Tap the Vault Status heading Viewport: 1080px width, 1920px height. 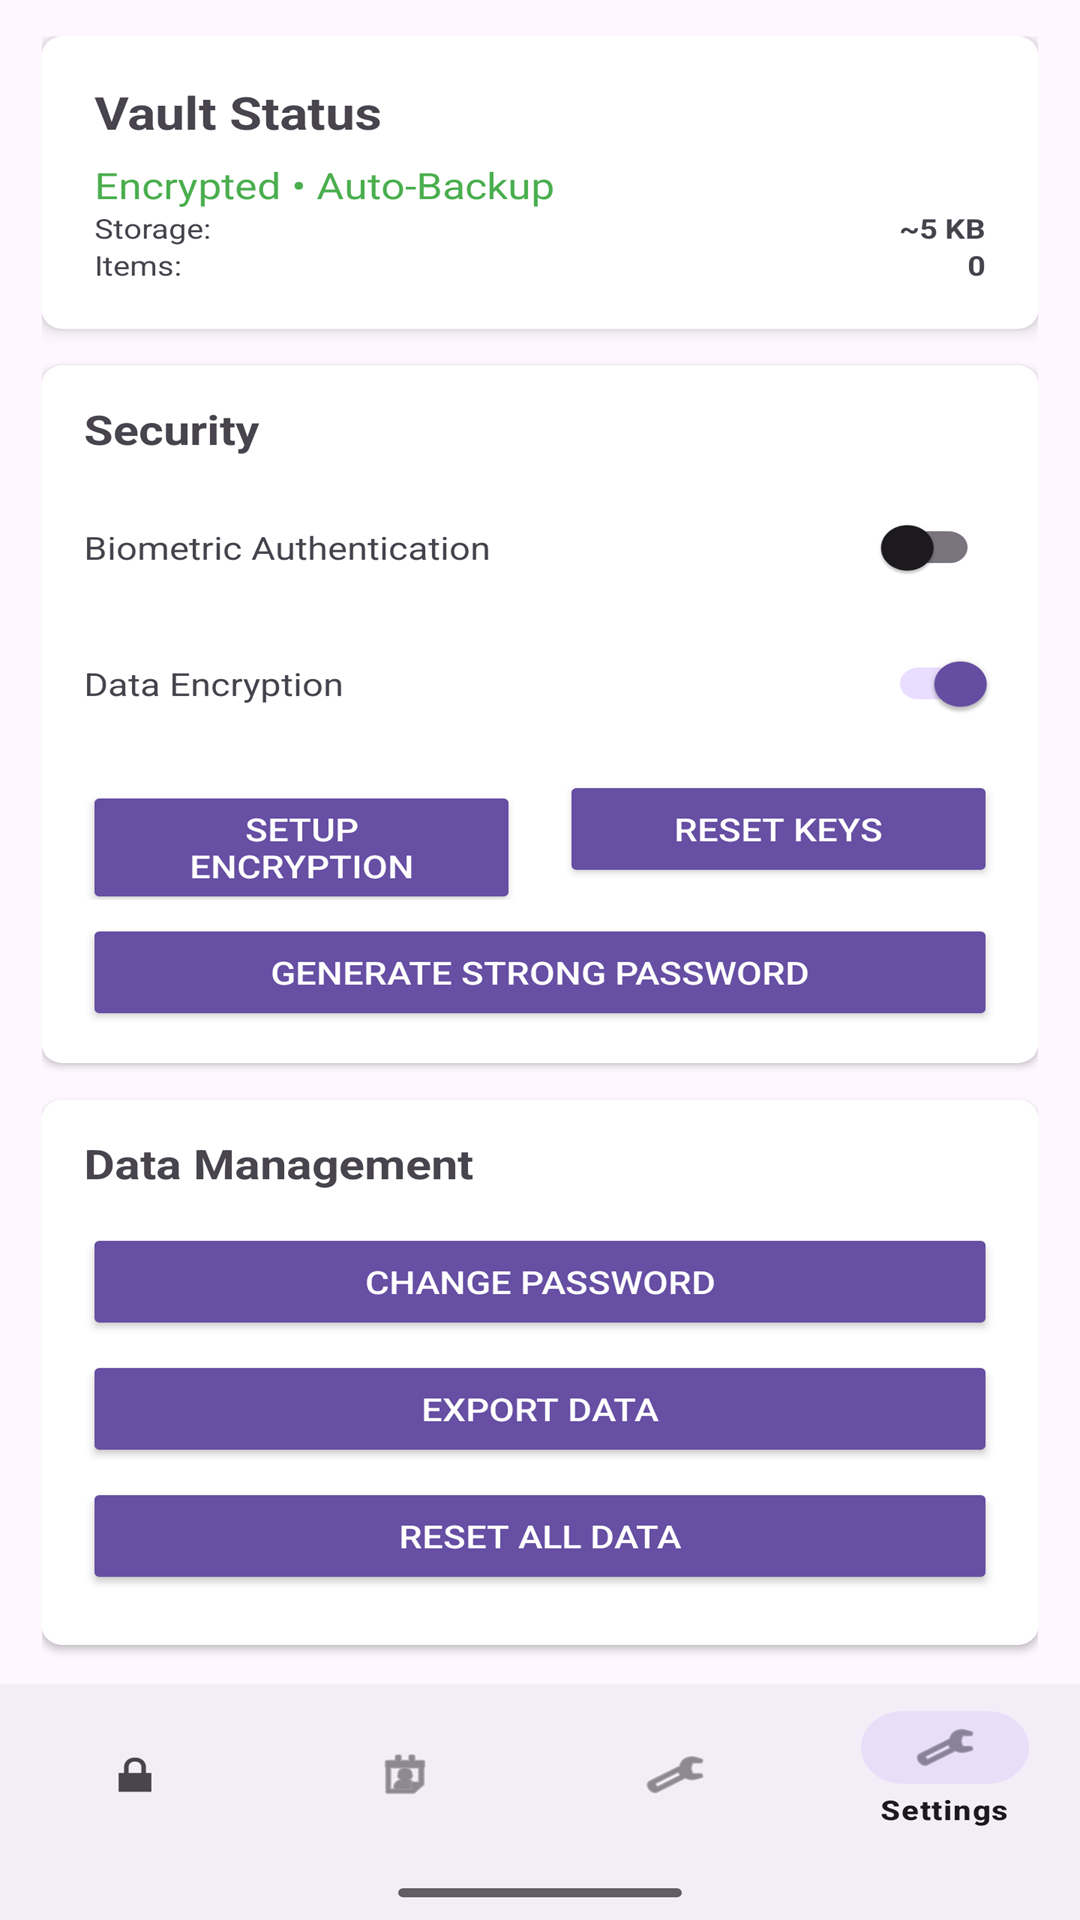coord(238,114)
